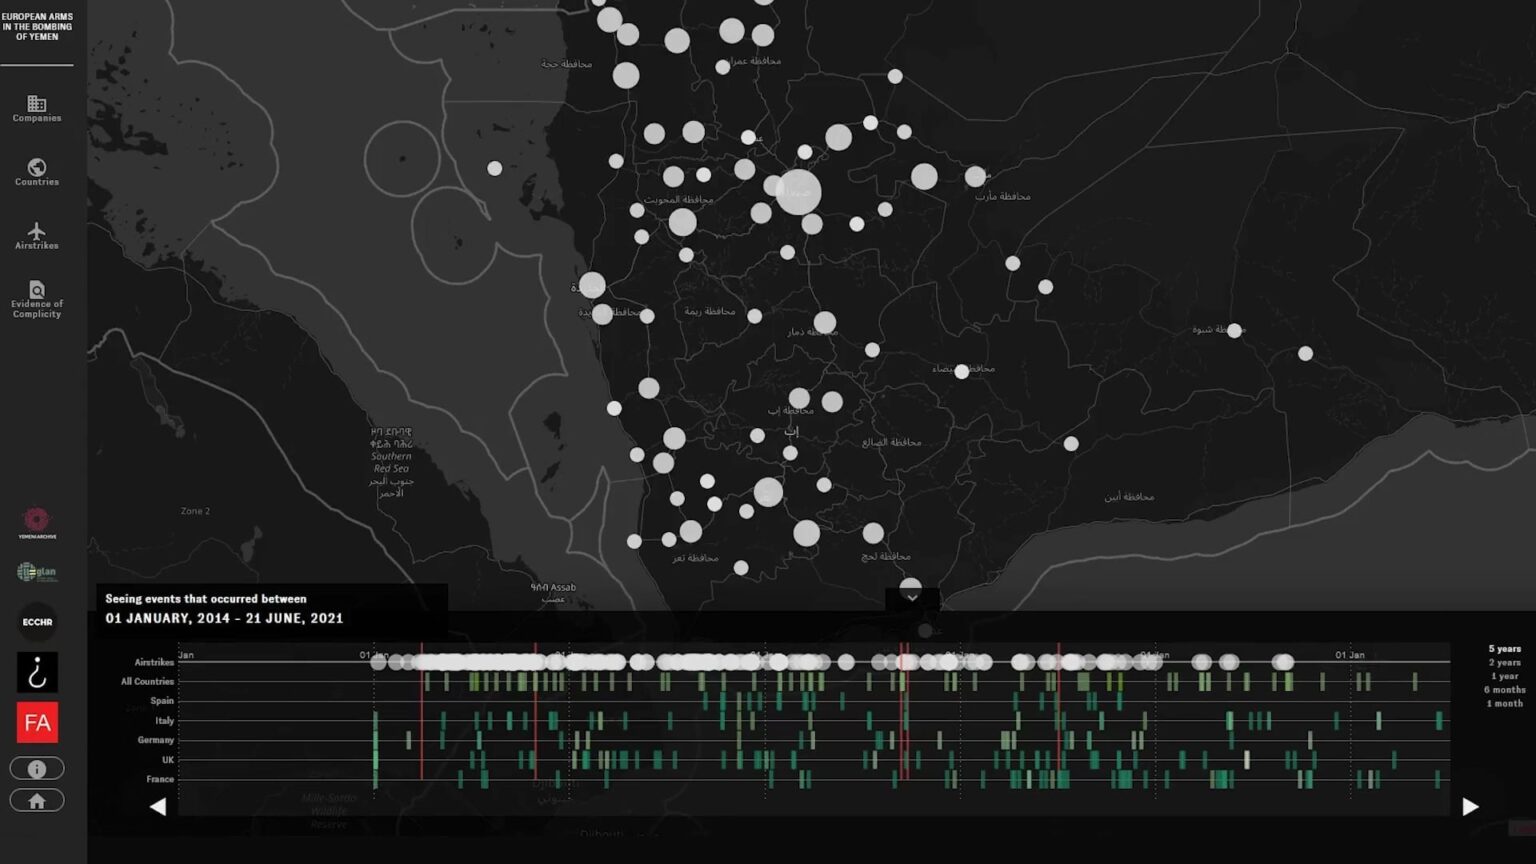1536x864 pixels.
Task: Click the Southern Red Sea map label
Action: tap(391, 462)
